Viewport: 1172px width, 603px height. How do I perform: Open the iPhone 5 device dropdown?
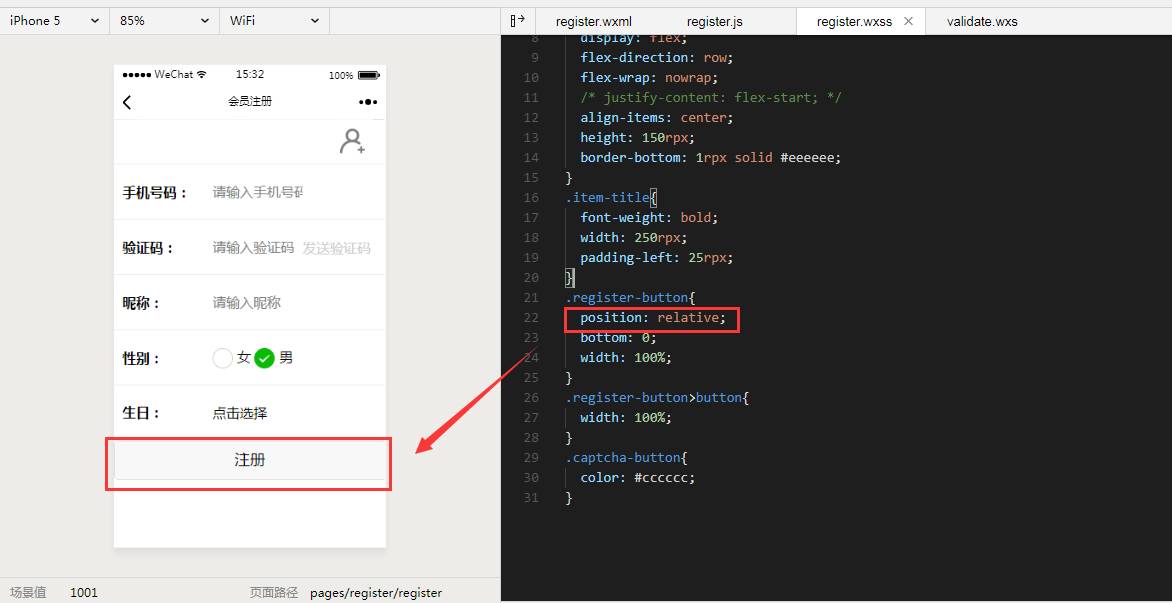55,21
